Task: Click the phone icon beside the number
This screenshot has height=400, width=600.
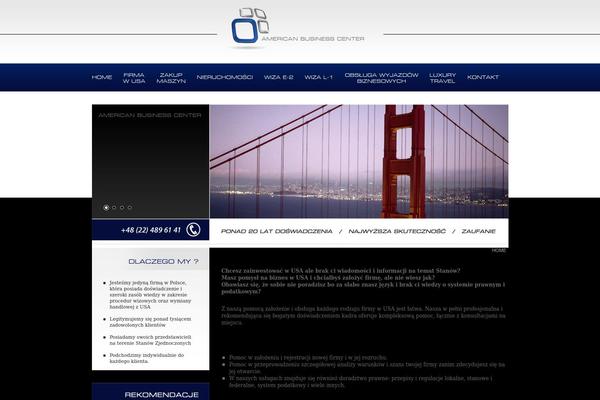Action: pos(193,230)
